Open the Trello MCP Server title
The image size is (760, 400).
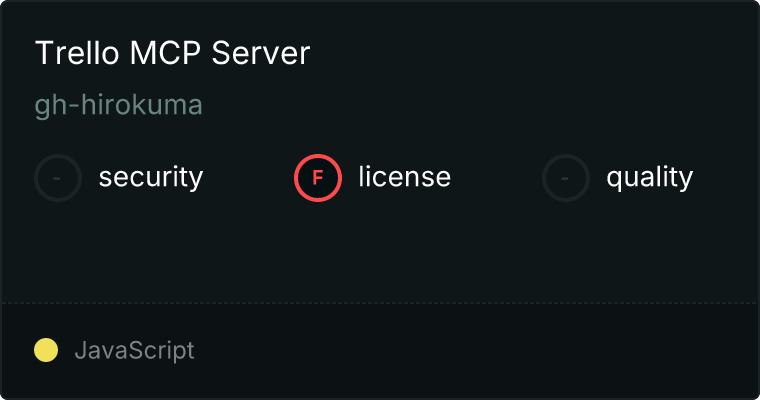[172, 54]
